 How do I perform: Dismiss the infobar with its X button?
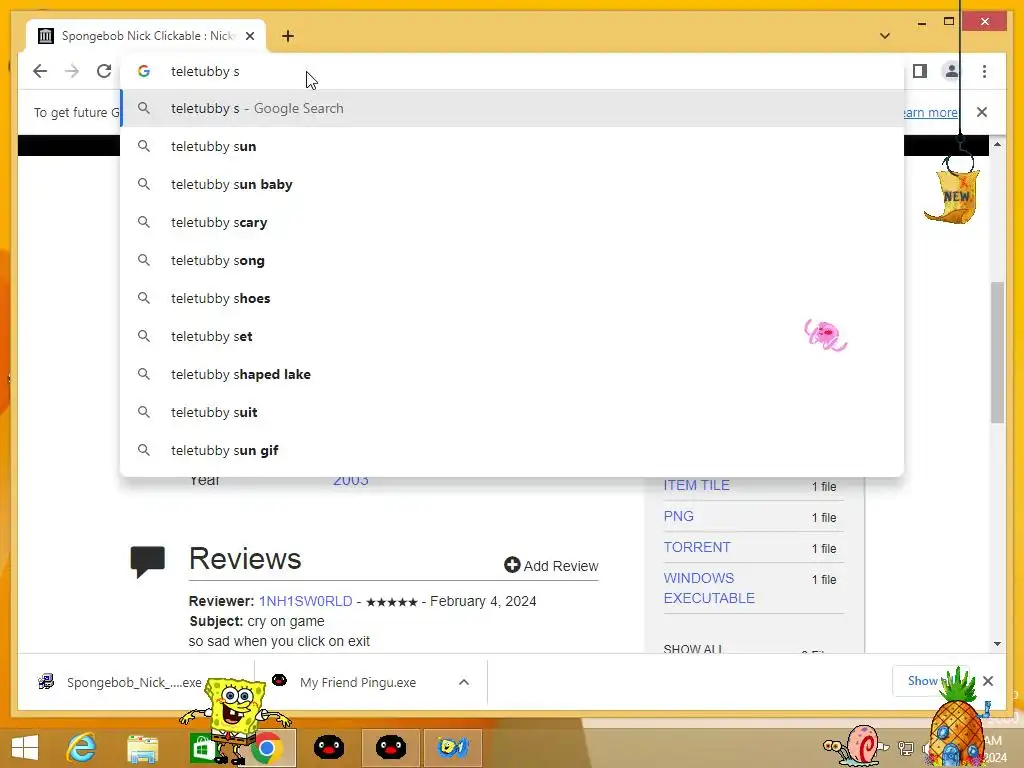point(982,112)
